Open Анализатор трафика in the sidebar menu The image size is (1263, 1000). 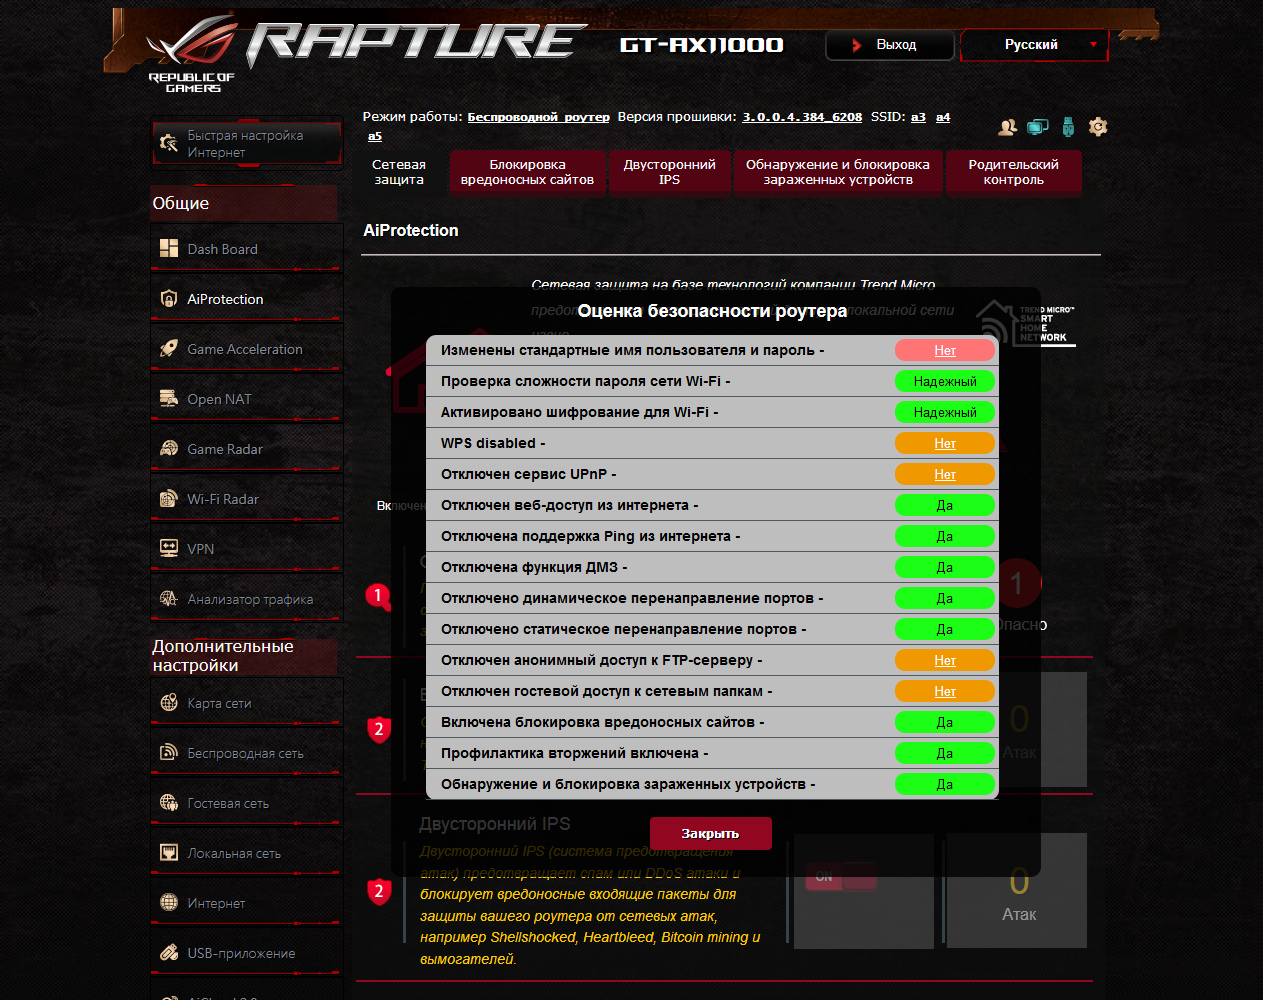[246, 599]
